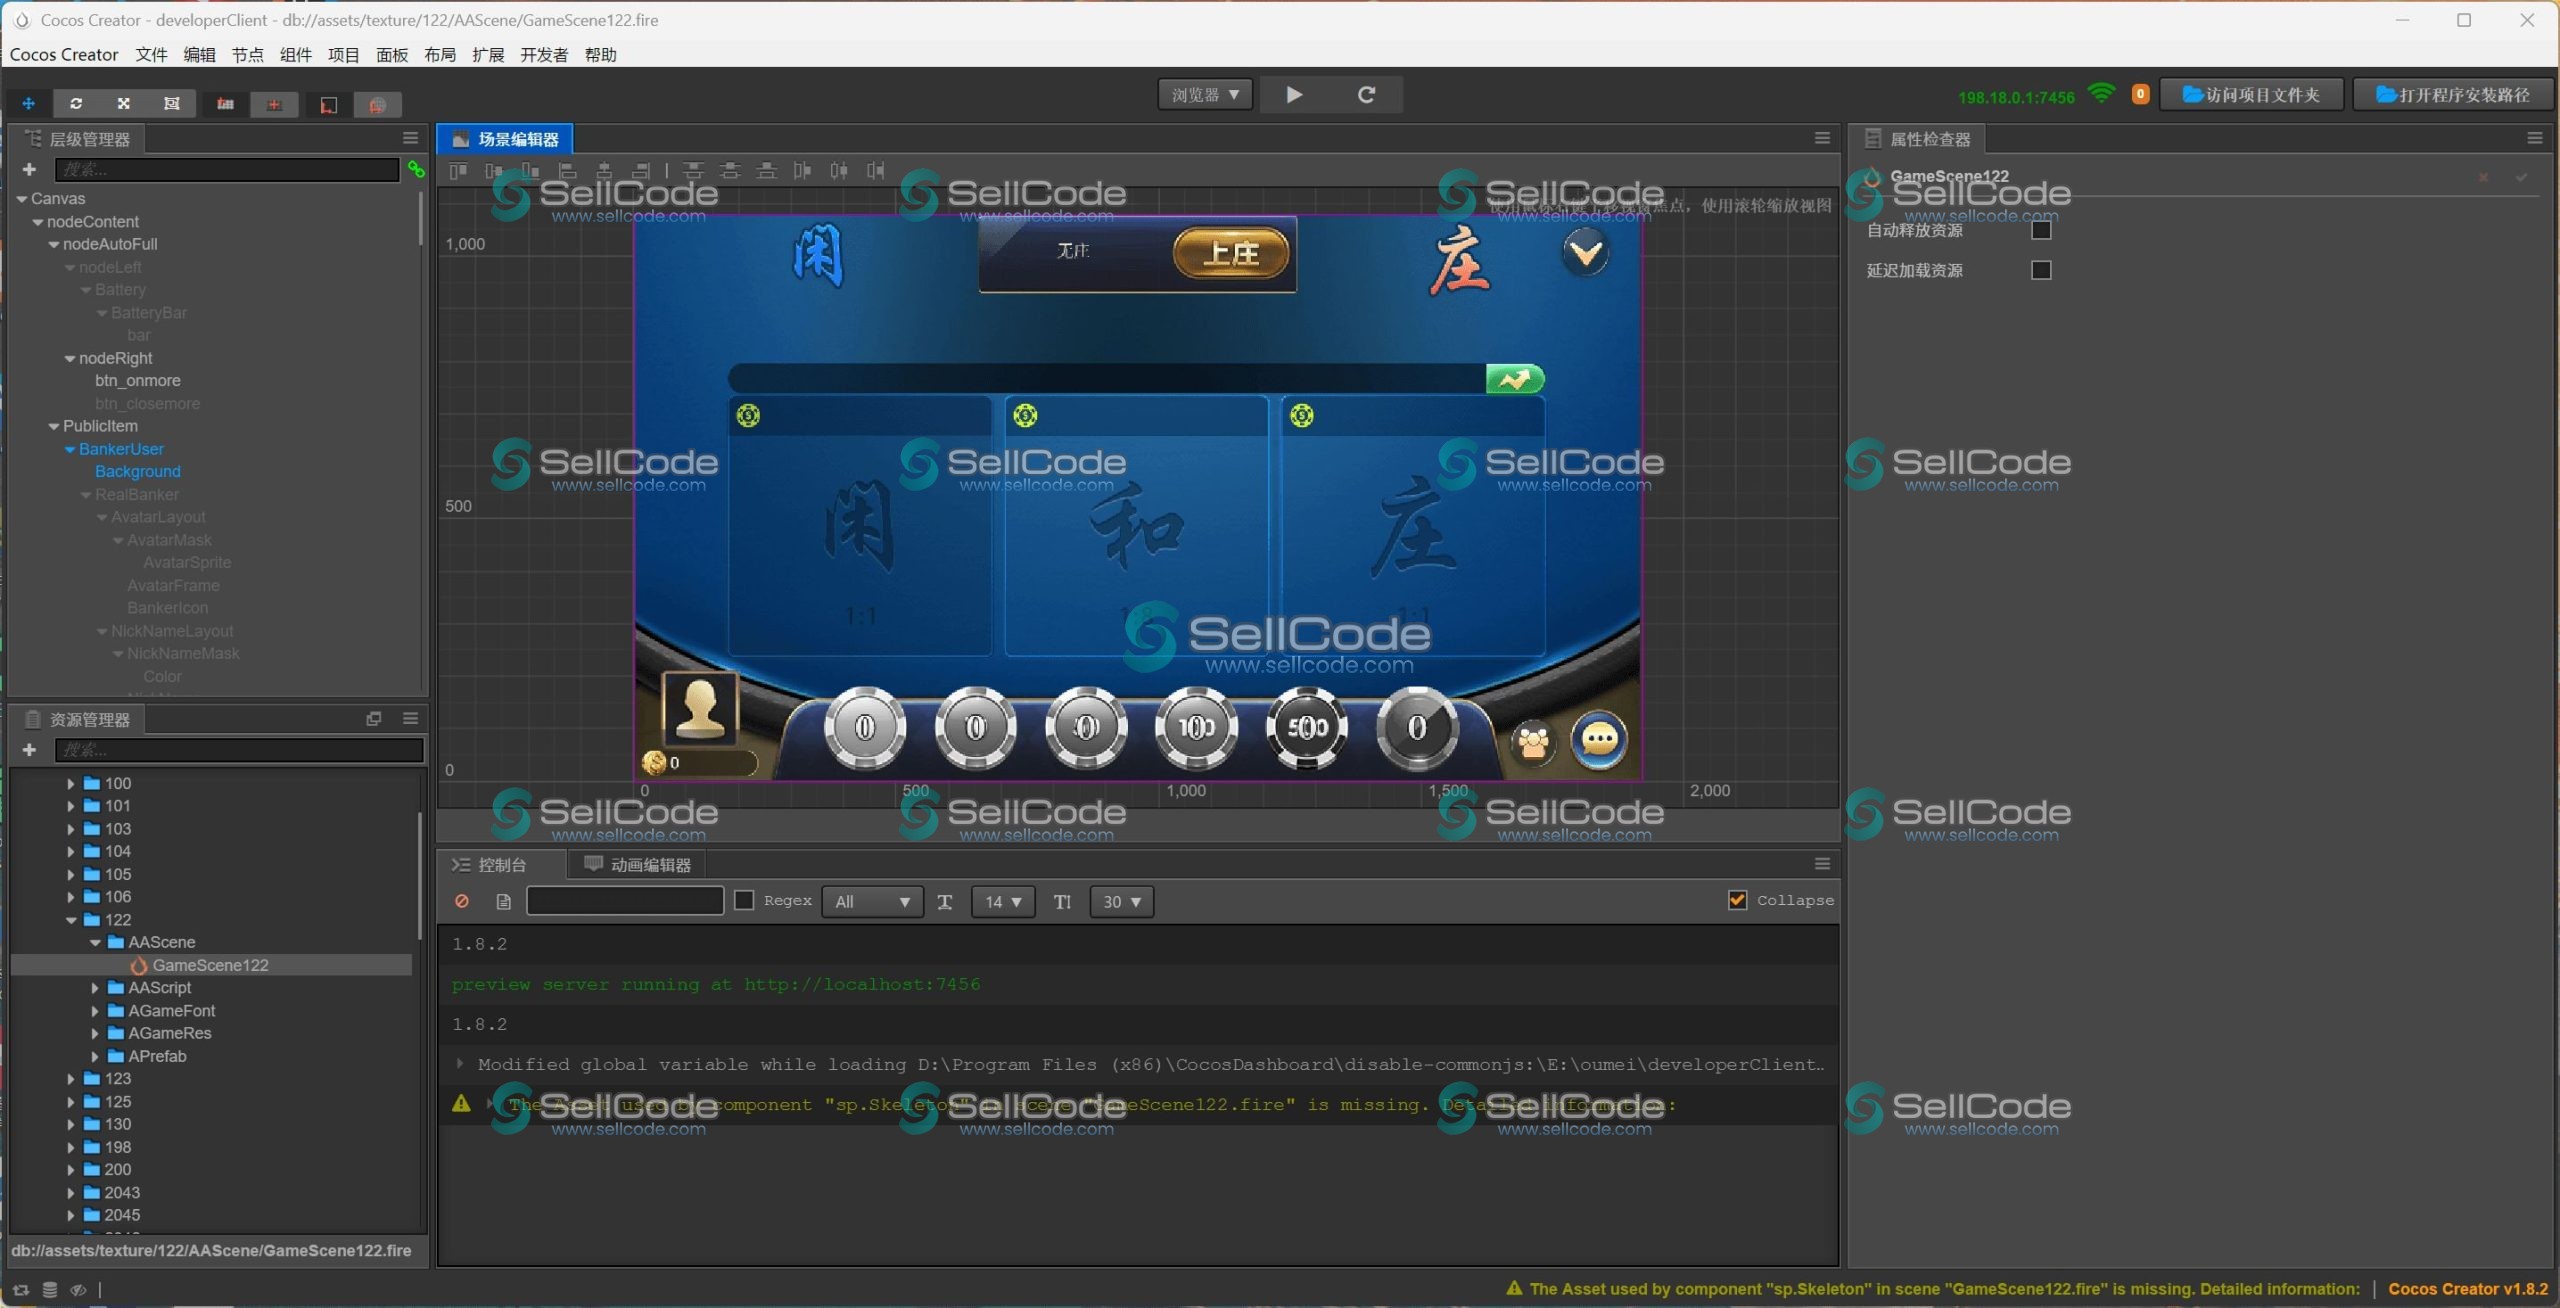Select the move transform tool
This screenshot has width=2560, height=1308.
click(28, 104)
